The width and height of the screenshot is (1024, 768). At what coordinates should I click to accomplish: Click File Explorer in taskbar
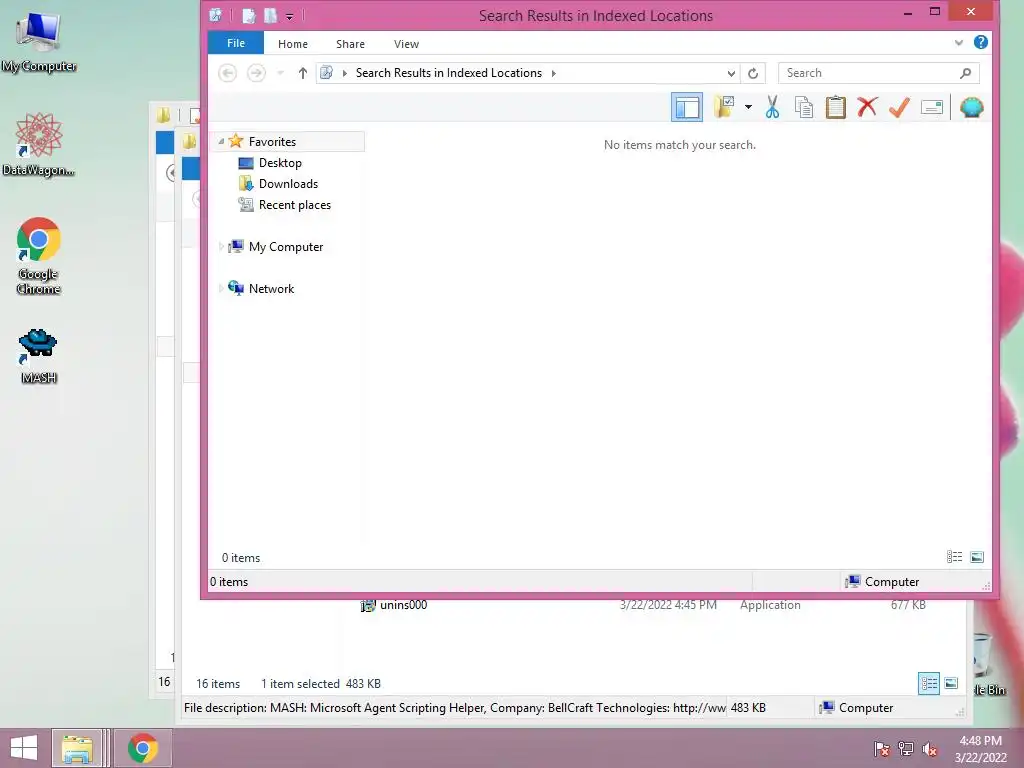pos(77,748)
